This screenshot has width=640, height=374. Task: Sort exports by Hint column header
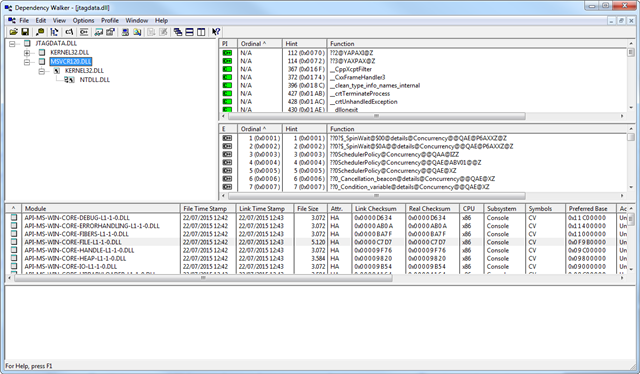[304, 129]
